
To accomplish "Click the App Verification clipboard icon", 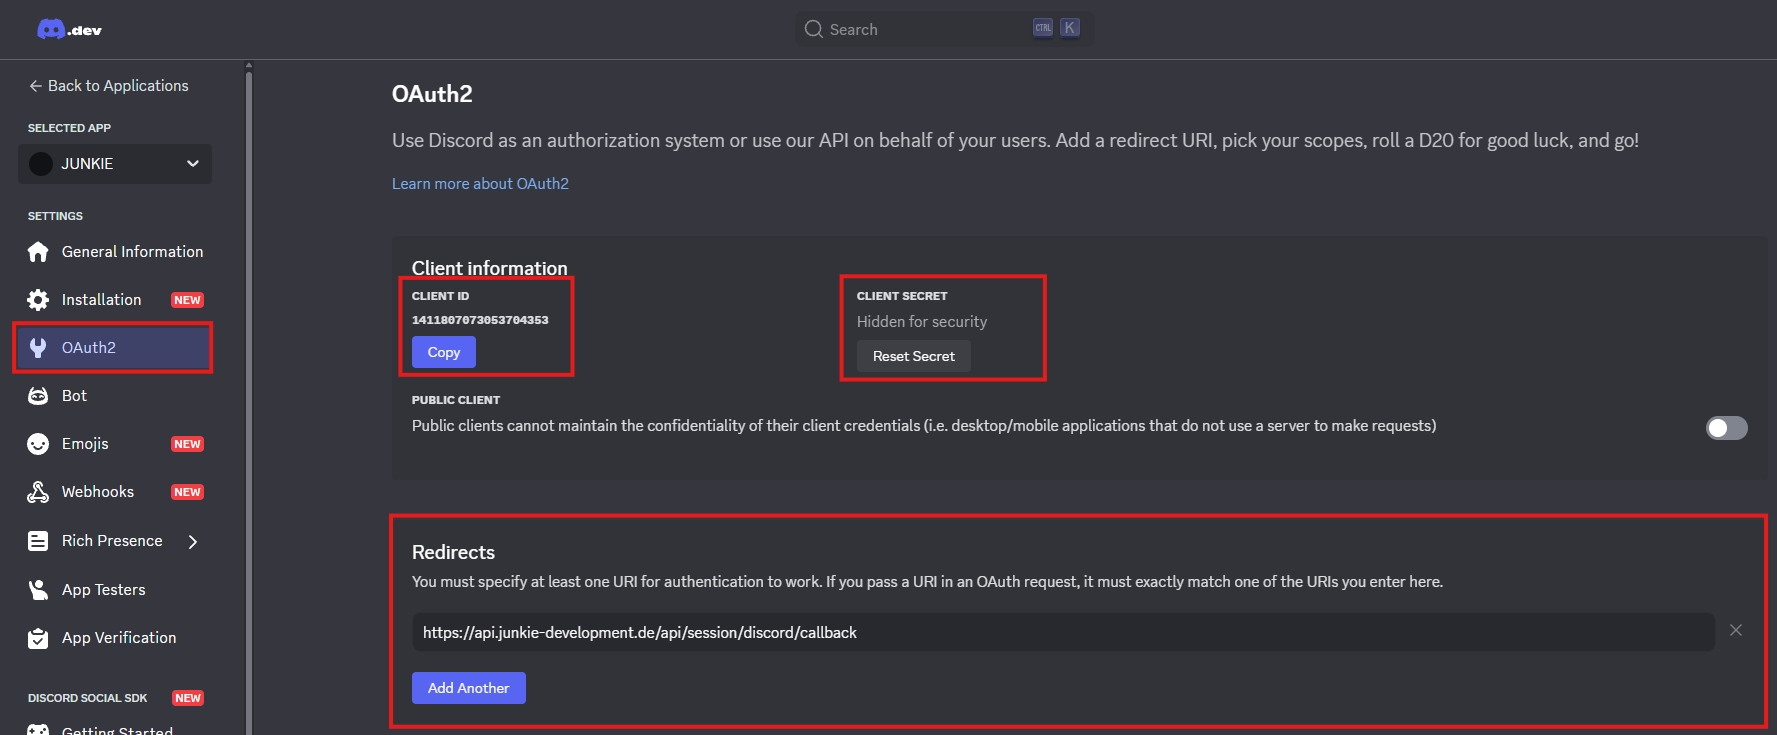I will (x=38, y=638).
